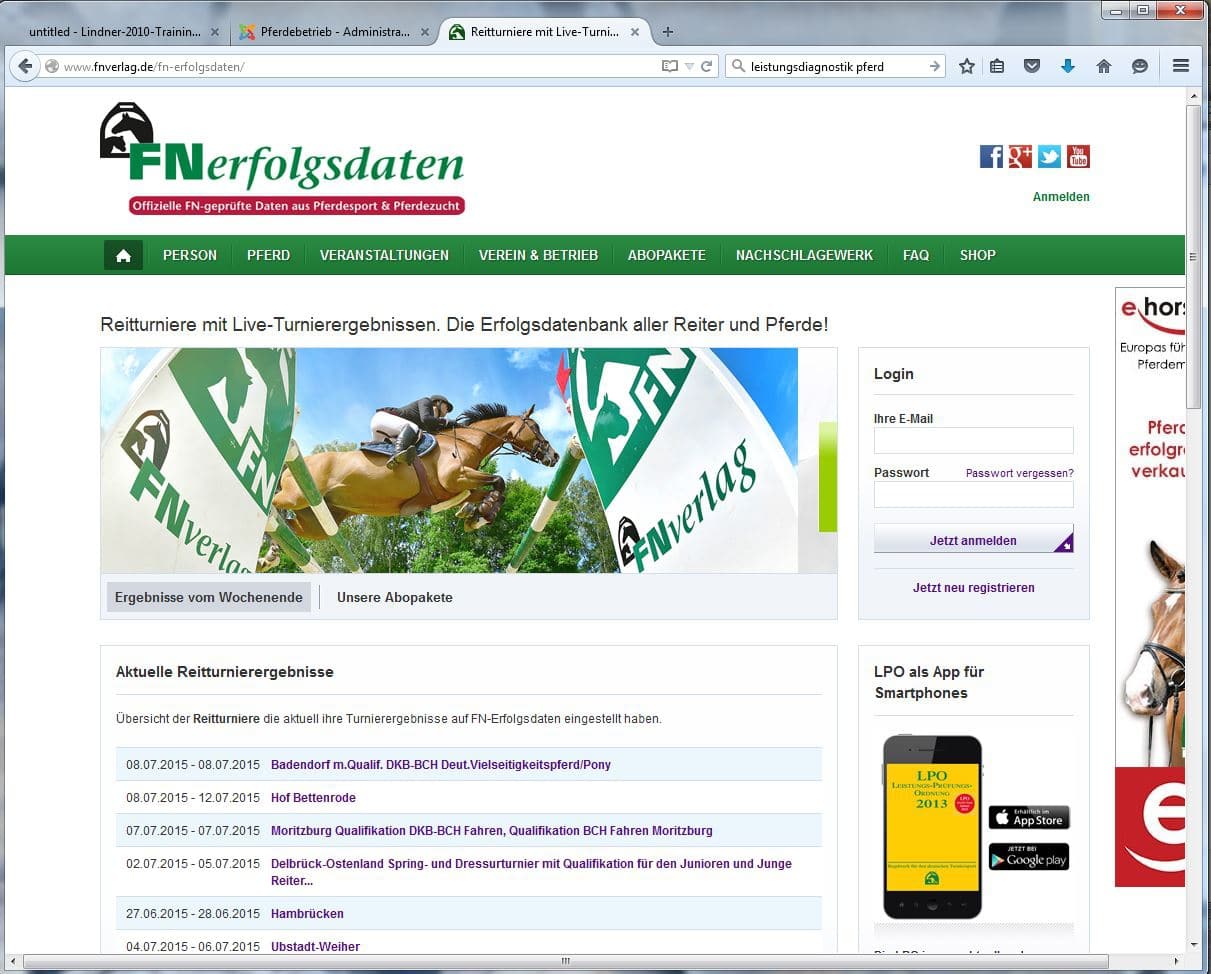Viewport: 1211px width, 974px height.
Task: Submit search with the arrow in search box
Action: [935, 67]
